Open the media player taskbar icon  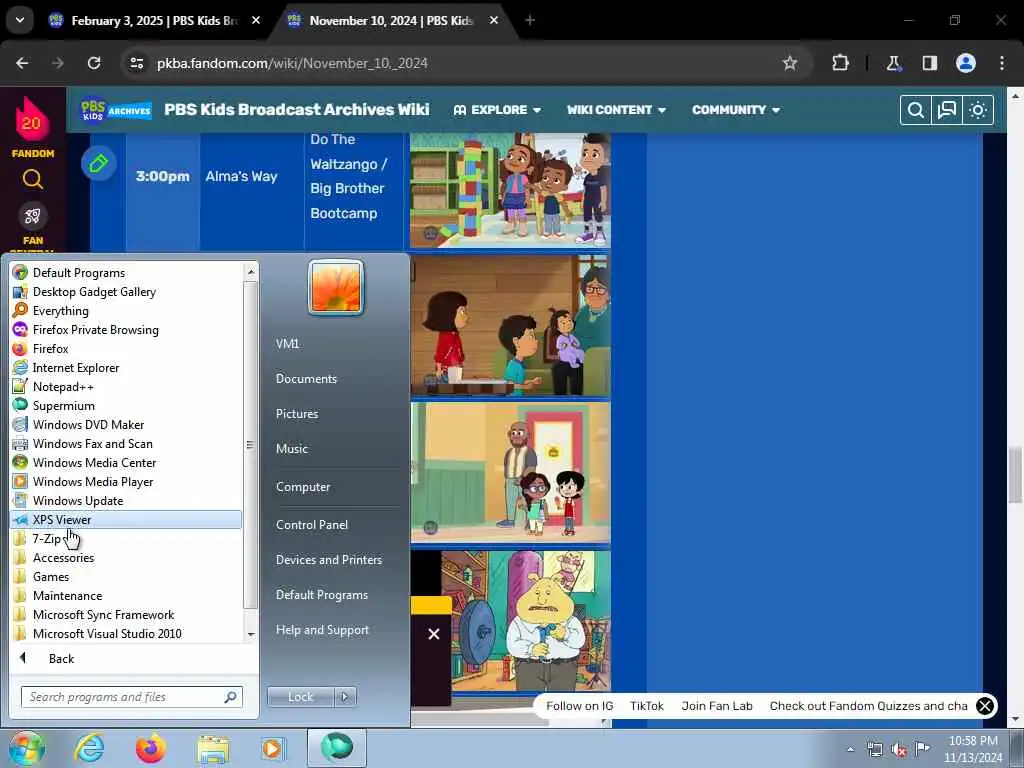click(272, 748)
